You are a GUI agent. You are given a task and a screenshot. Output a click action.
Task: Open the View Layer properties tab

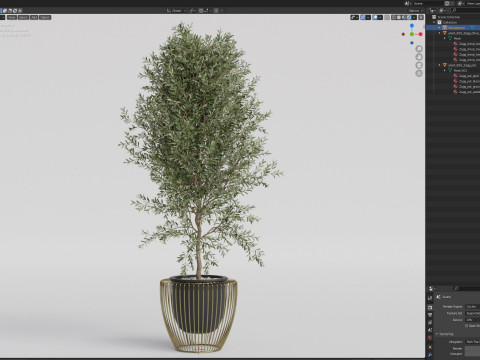click(x=430, y=322)
